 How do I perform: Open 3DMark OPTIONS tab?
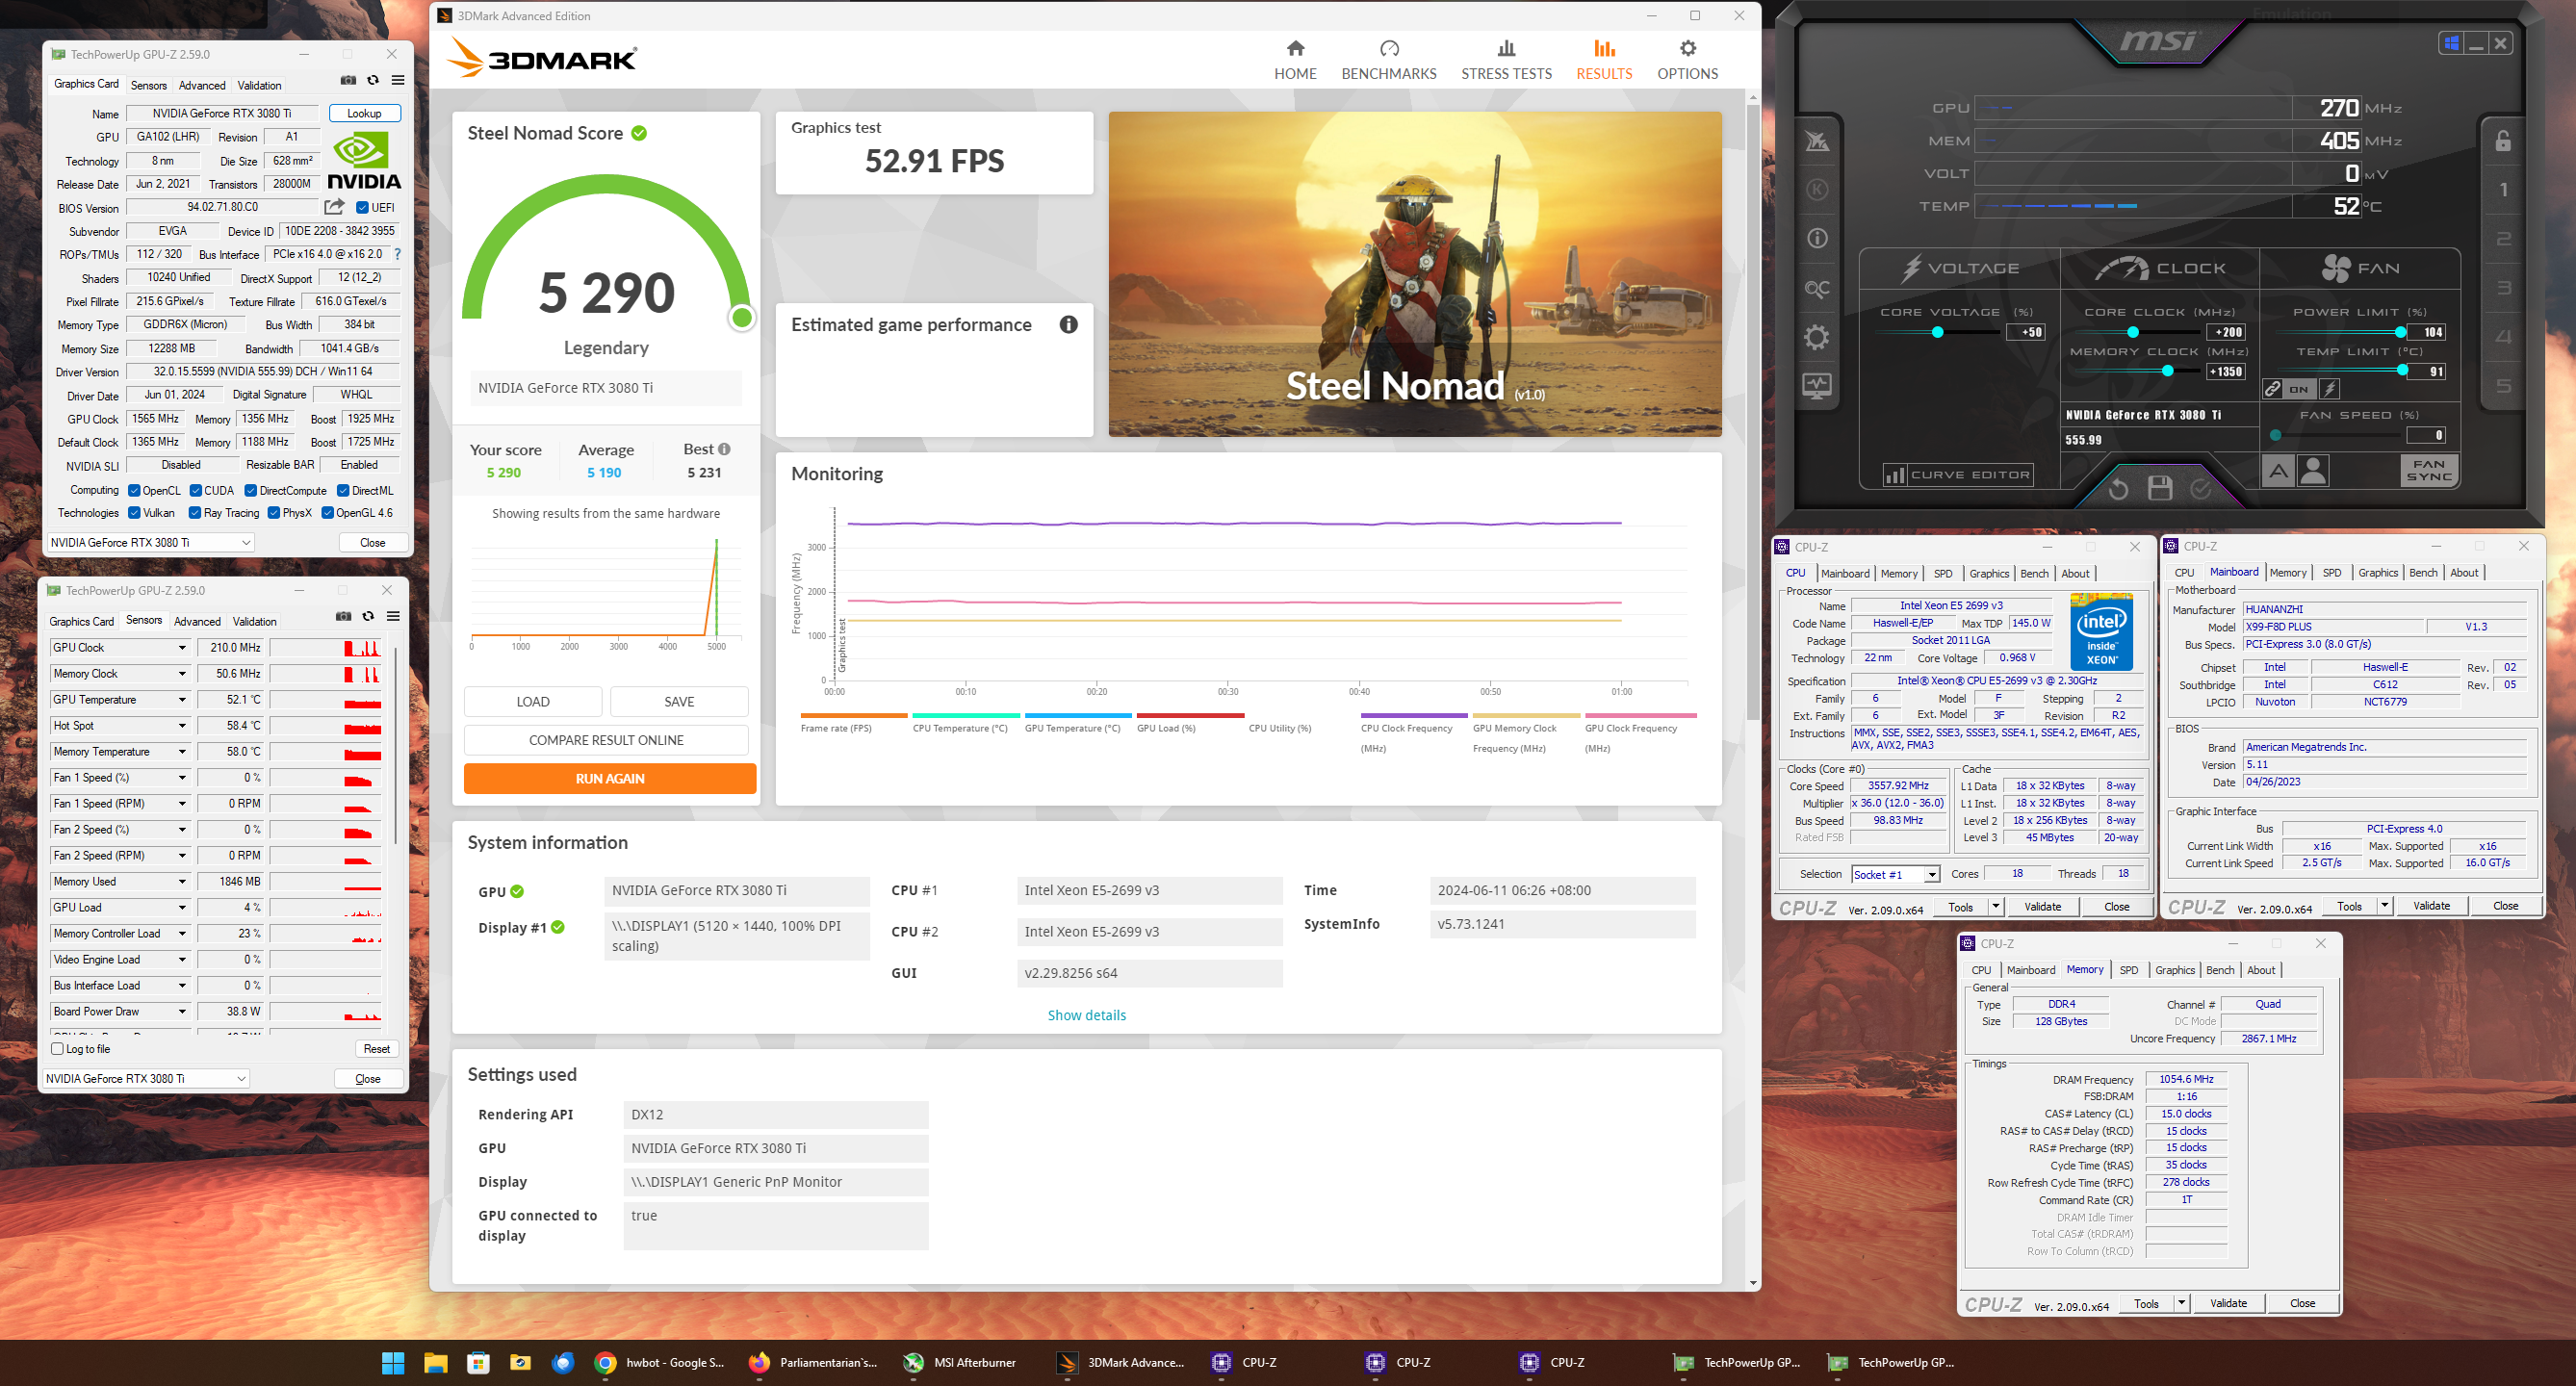click(x=1687, y=60)
